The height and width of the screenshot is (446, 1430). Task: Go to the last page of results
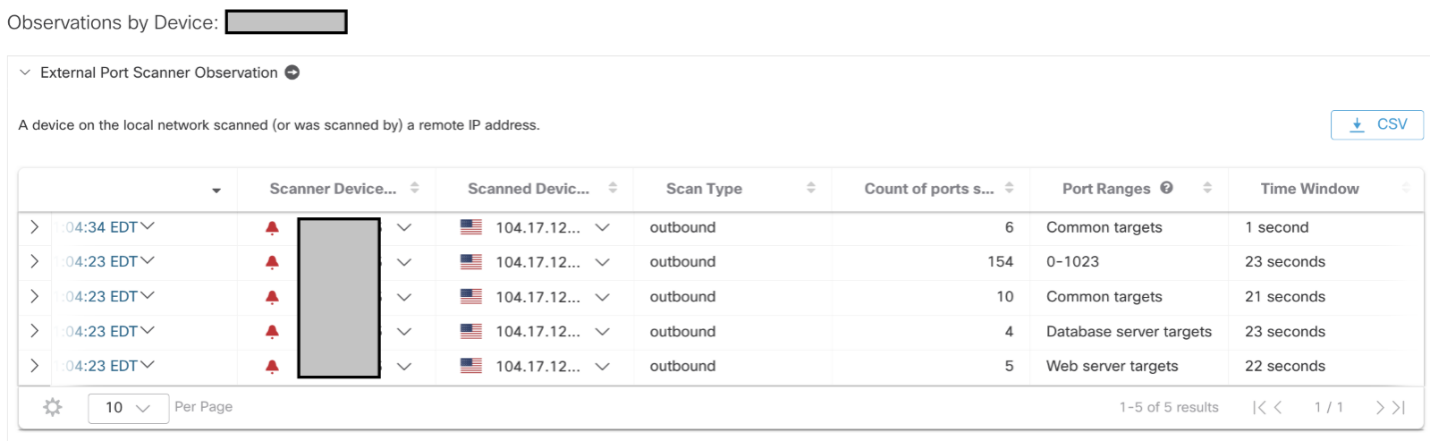(x=1397, y=407)
